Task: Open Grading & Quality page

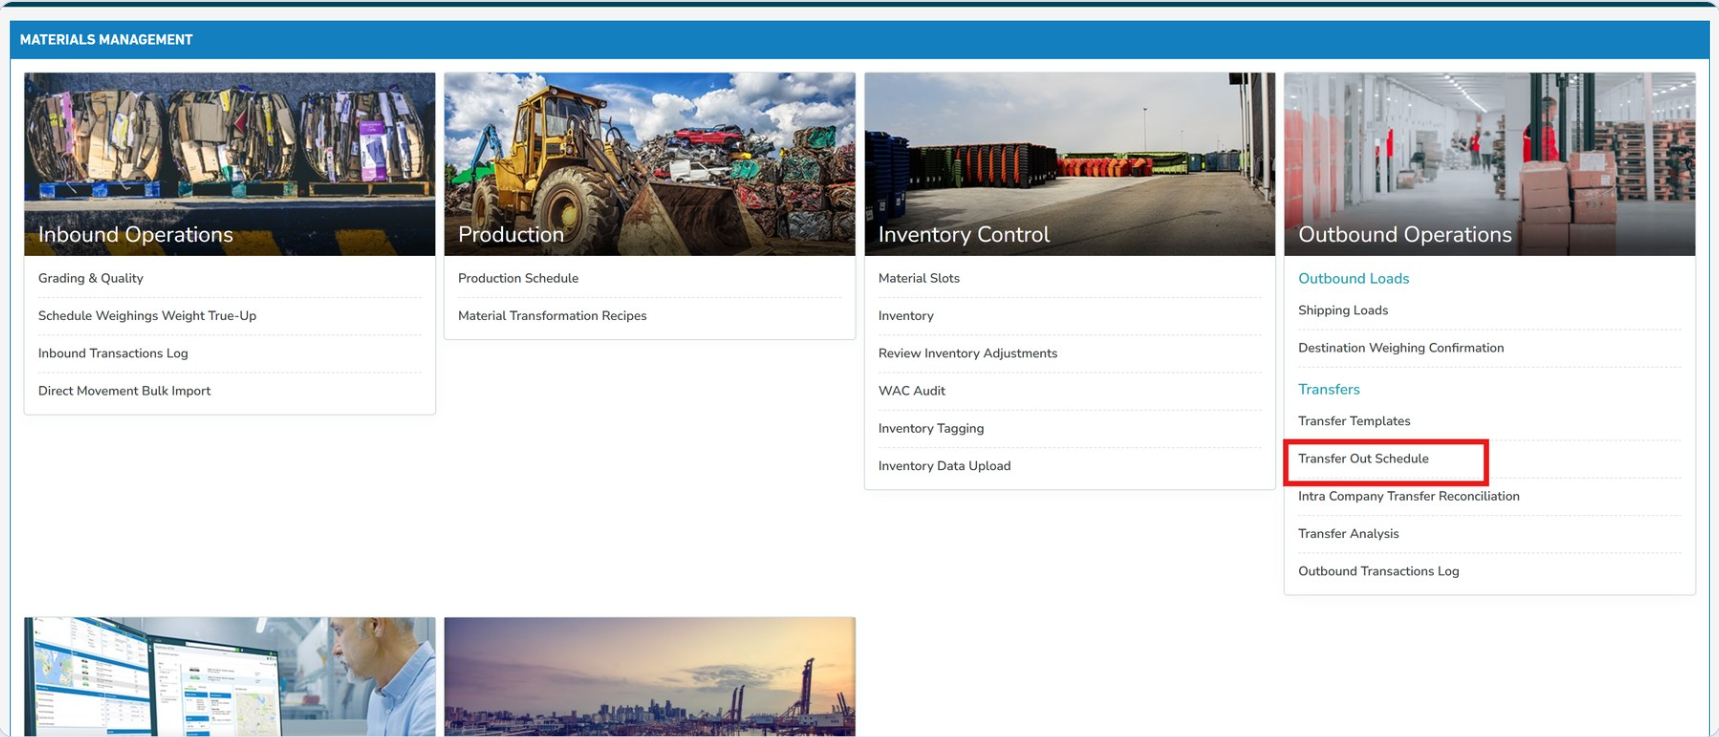Action: tap(91, 278)
